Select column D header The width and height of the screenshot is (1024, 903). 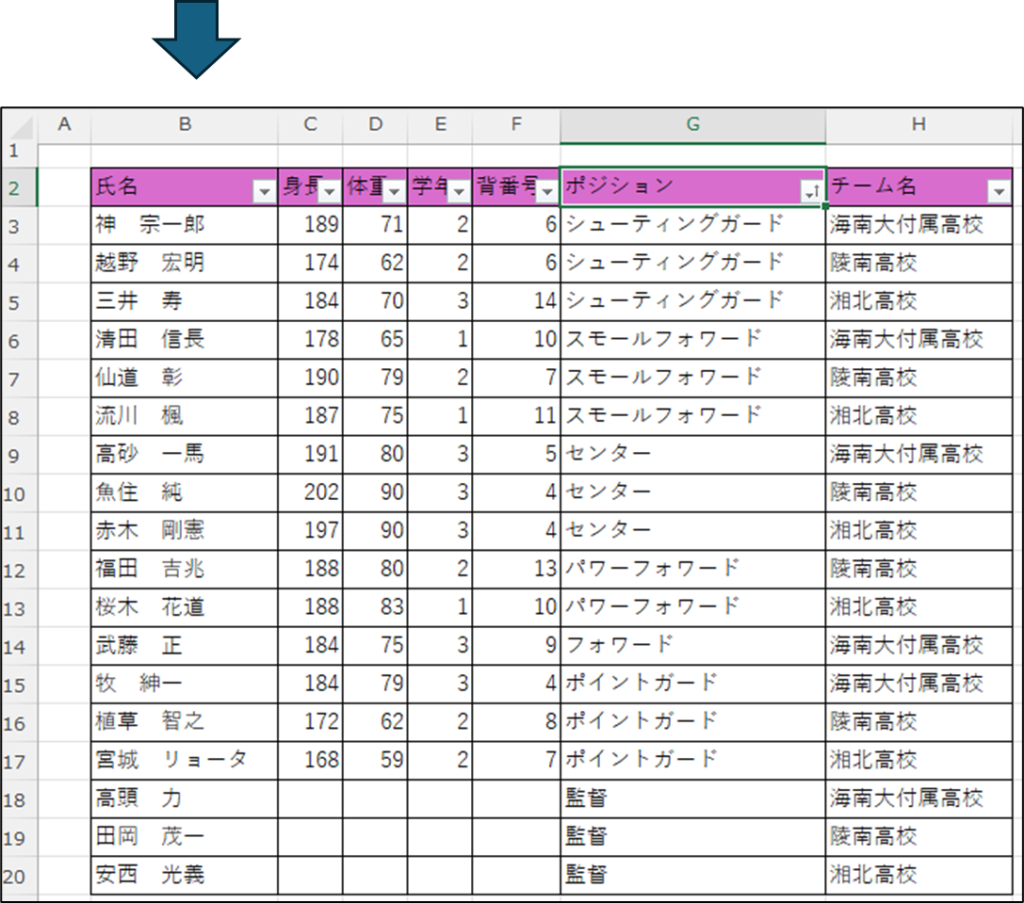375,124
